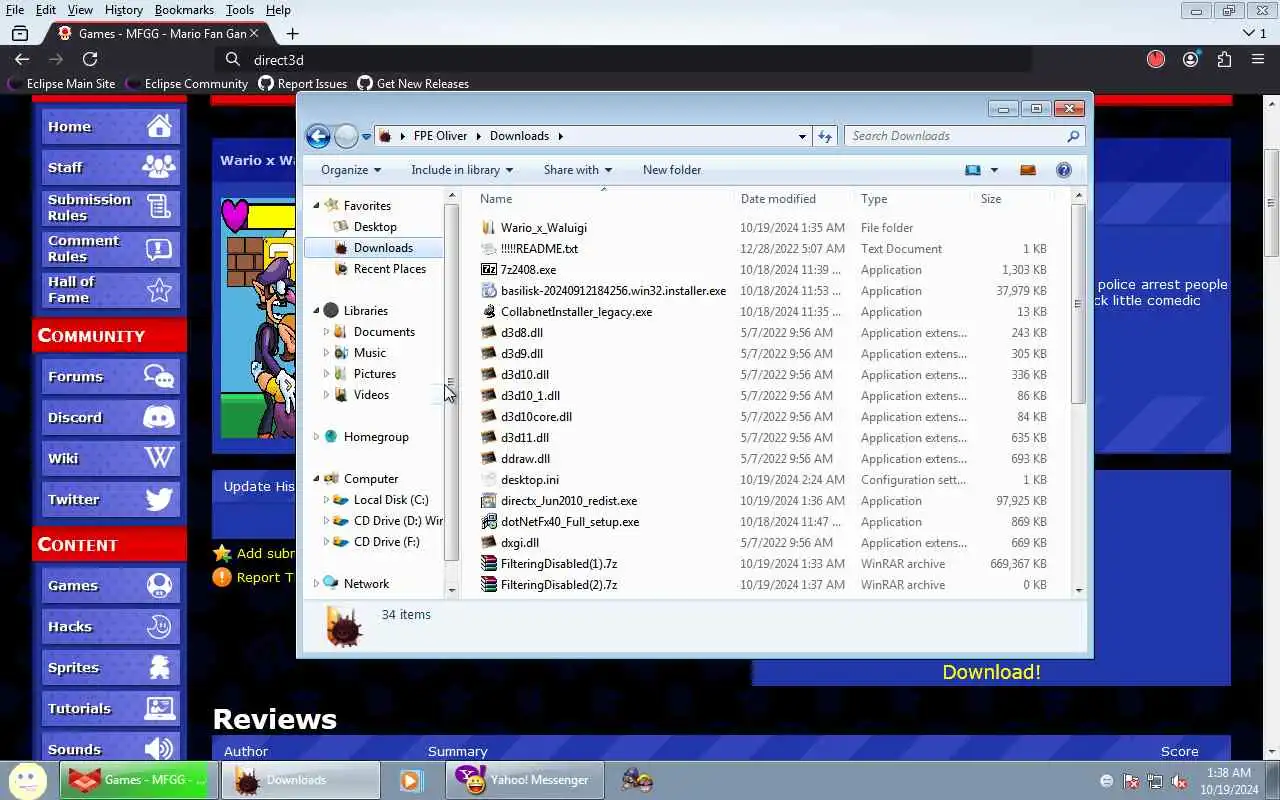Open the address bar history dropdown arrow
Viewport: 1280px width, 800px height.
[x=802, y=136]
